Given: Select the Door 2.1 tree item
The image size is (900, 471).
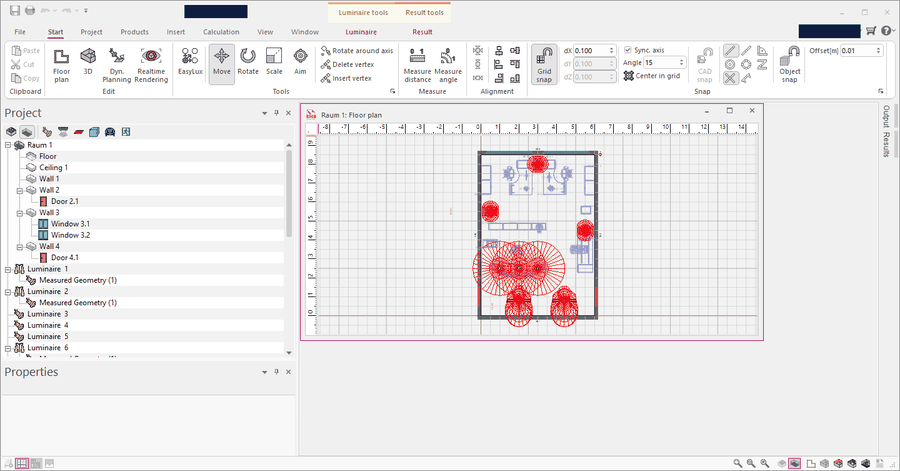Looking at the screenshot, I should pos(64,201).
